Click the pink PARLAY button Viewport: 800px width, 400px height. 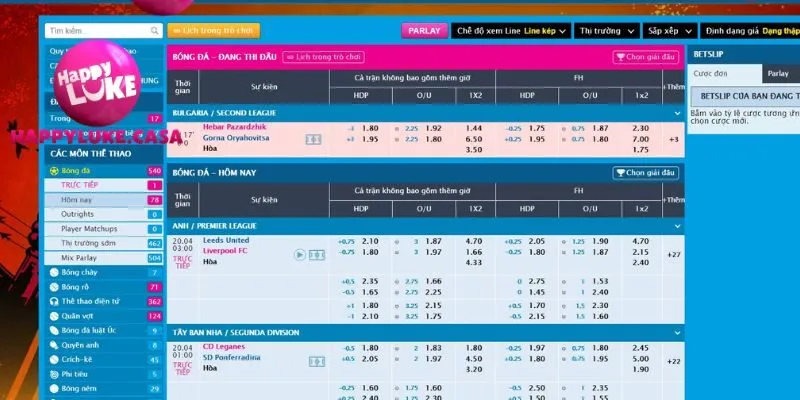[424, 31]
